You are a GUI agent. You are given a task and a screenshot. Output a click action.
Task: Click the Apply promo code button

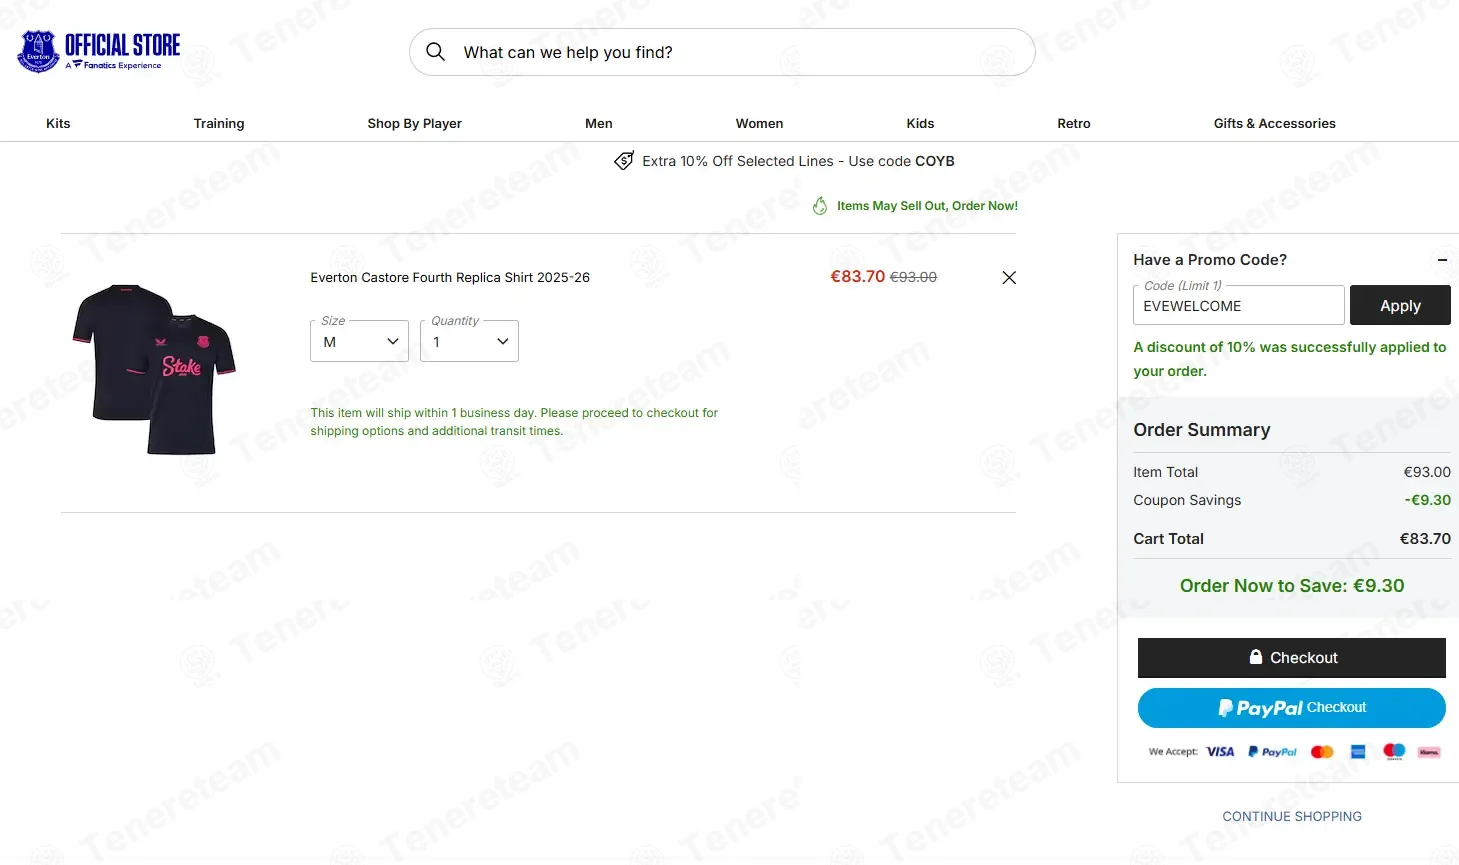pyautogui.click(x=1400, y=305)
